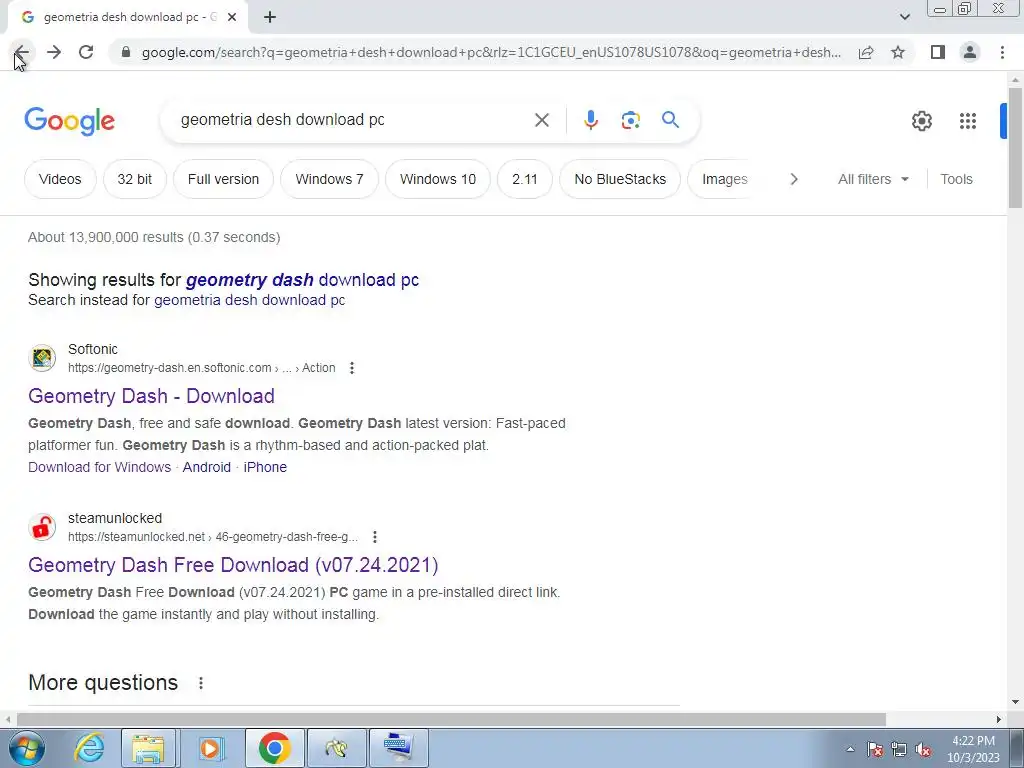
Task: Open the taskbar clock showing 4:22 PM
Action: (x=973, y=750)
